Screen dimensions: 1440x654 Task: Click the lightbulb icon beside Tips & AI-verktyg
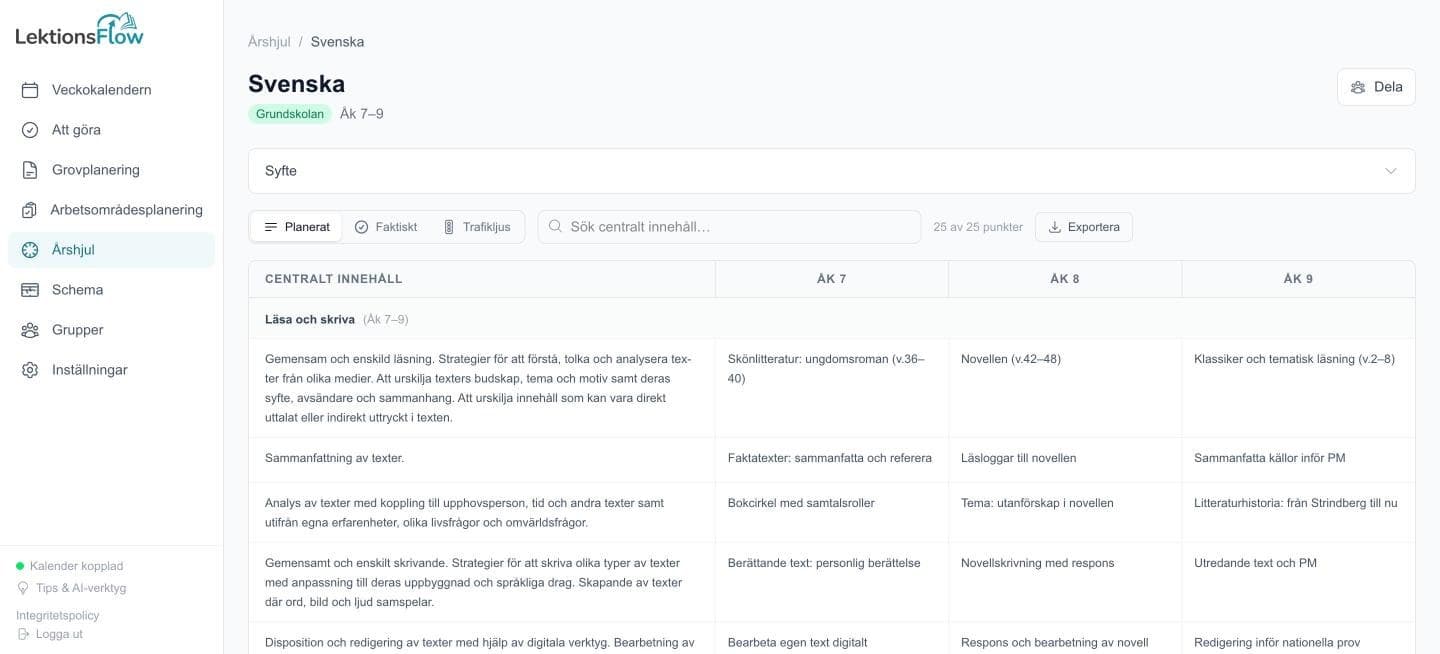(23, 588)
